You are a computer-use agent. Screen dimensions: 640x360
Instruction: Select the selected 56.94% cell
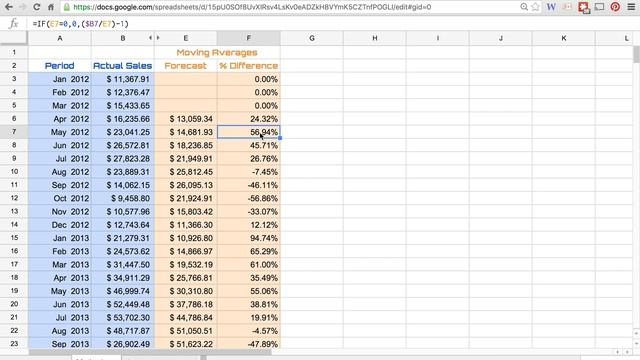pos(249,132)
